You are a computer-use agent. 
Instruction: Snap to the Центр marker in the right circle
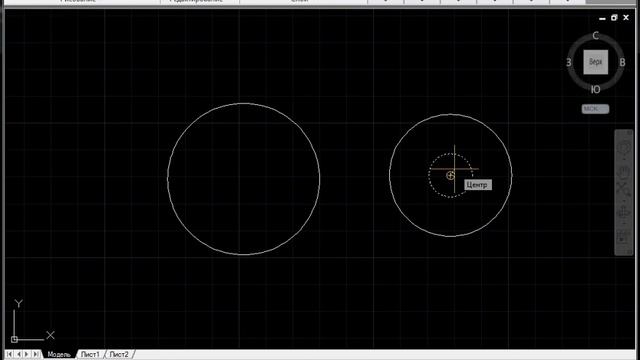[x=450, y=176]
